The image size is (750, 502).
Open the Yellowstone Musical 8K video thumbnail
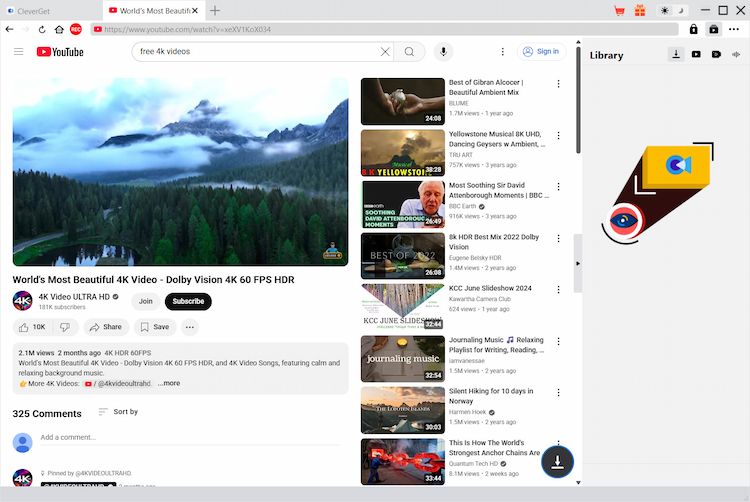(402, 153)
